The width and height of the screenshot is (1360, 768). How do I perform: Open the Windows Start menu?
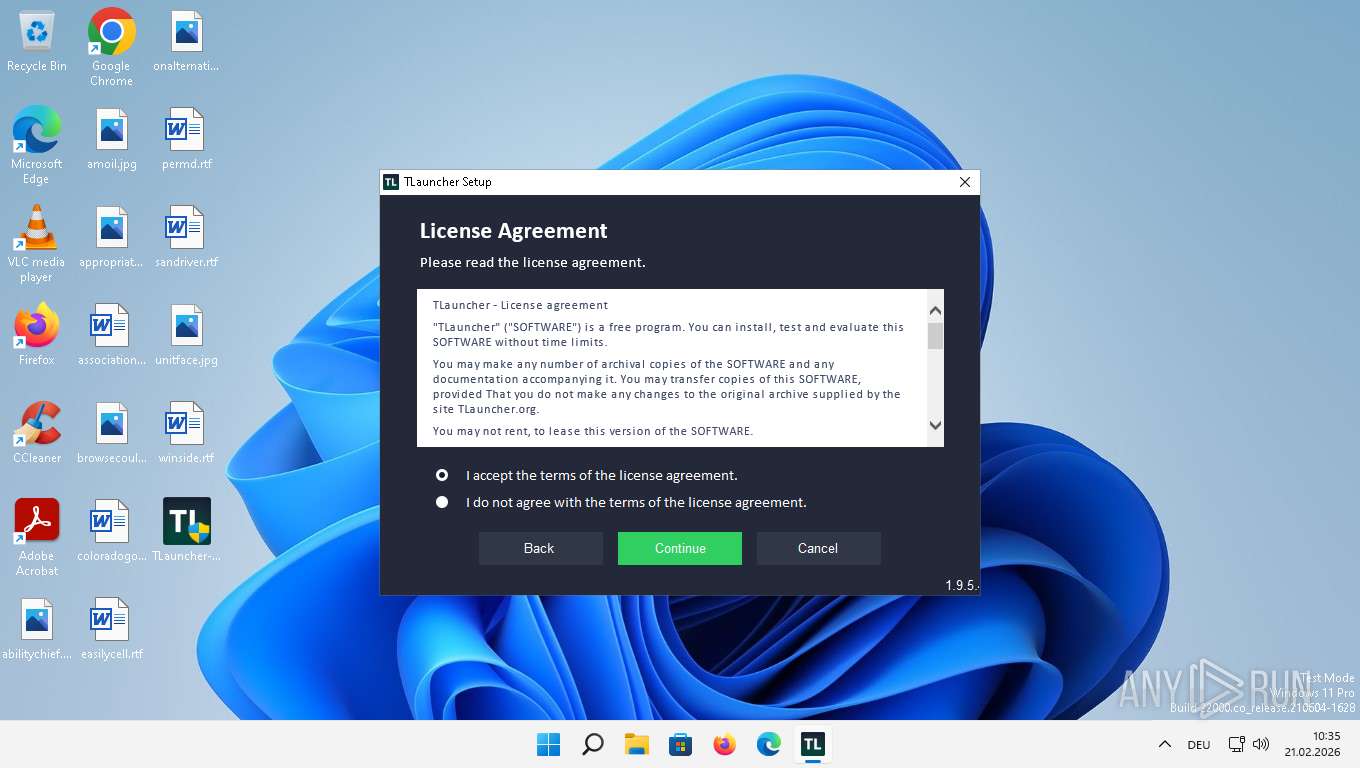(548, 744)
